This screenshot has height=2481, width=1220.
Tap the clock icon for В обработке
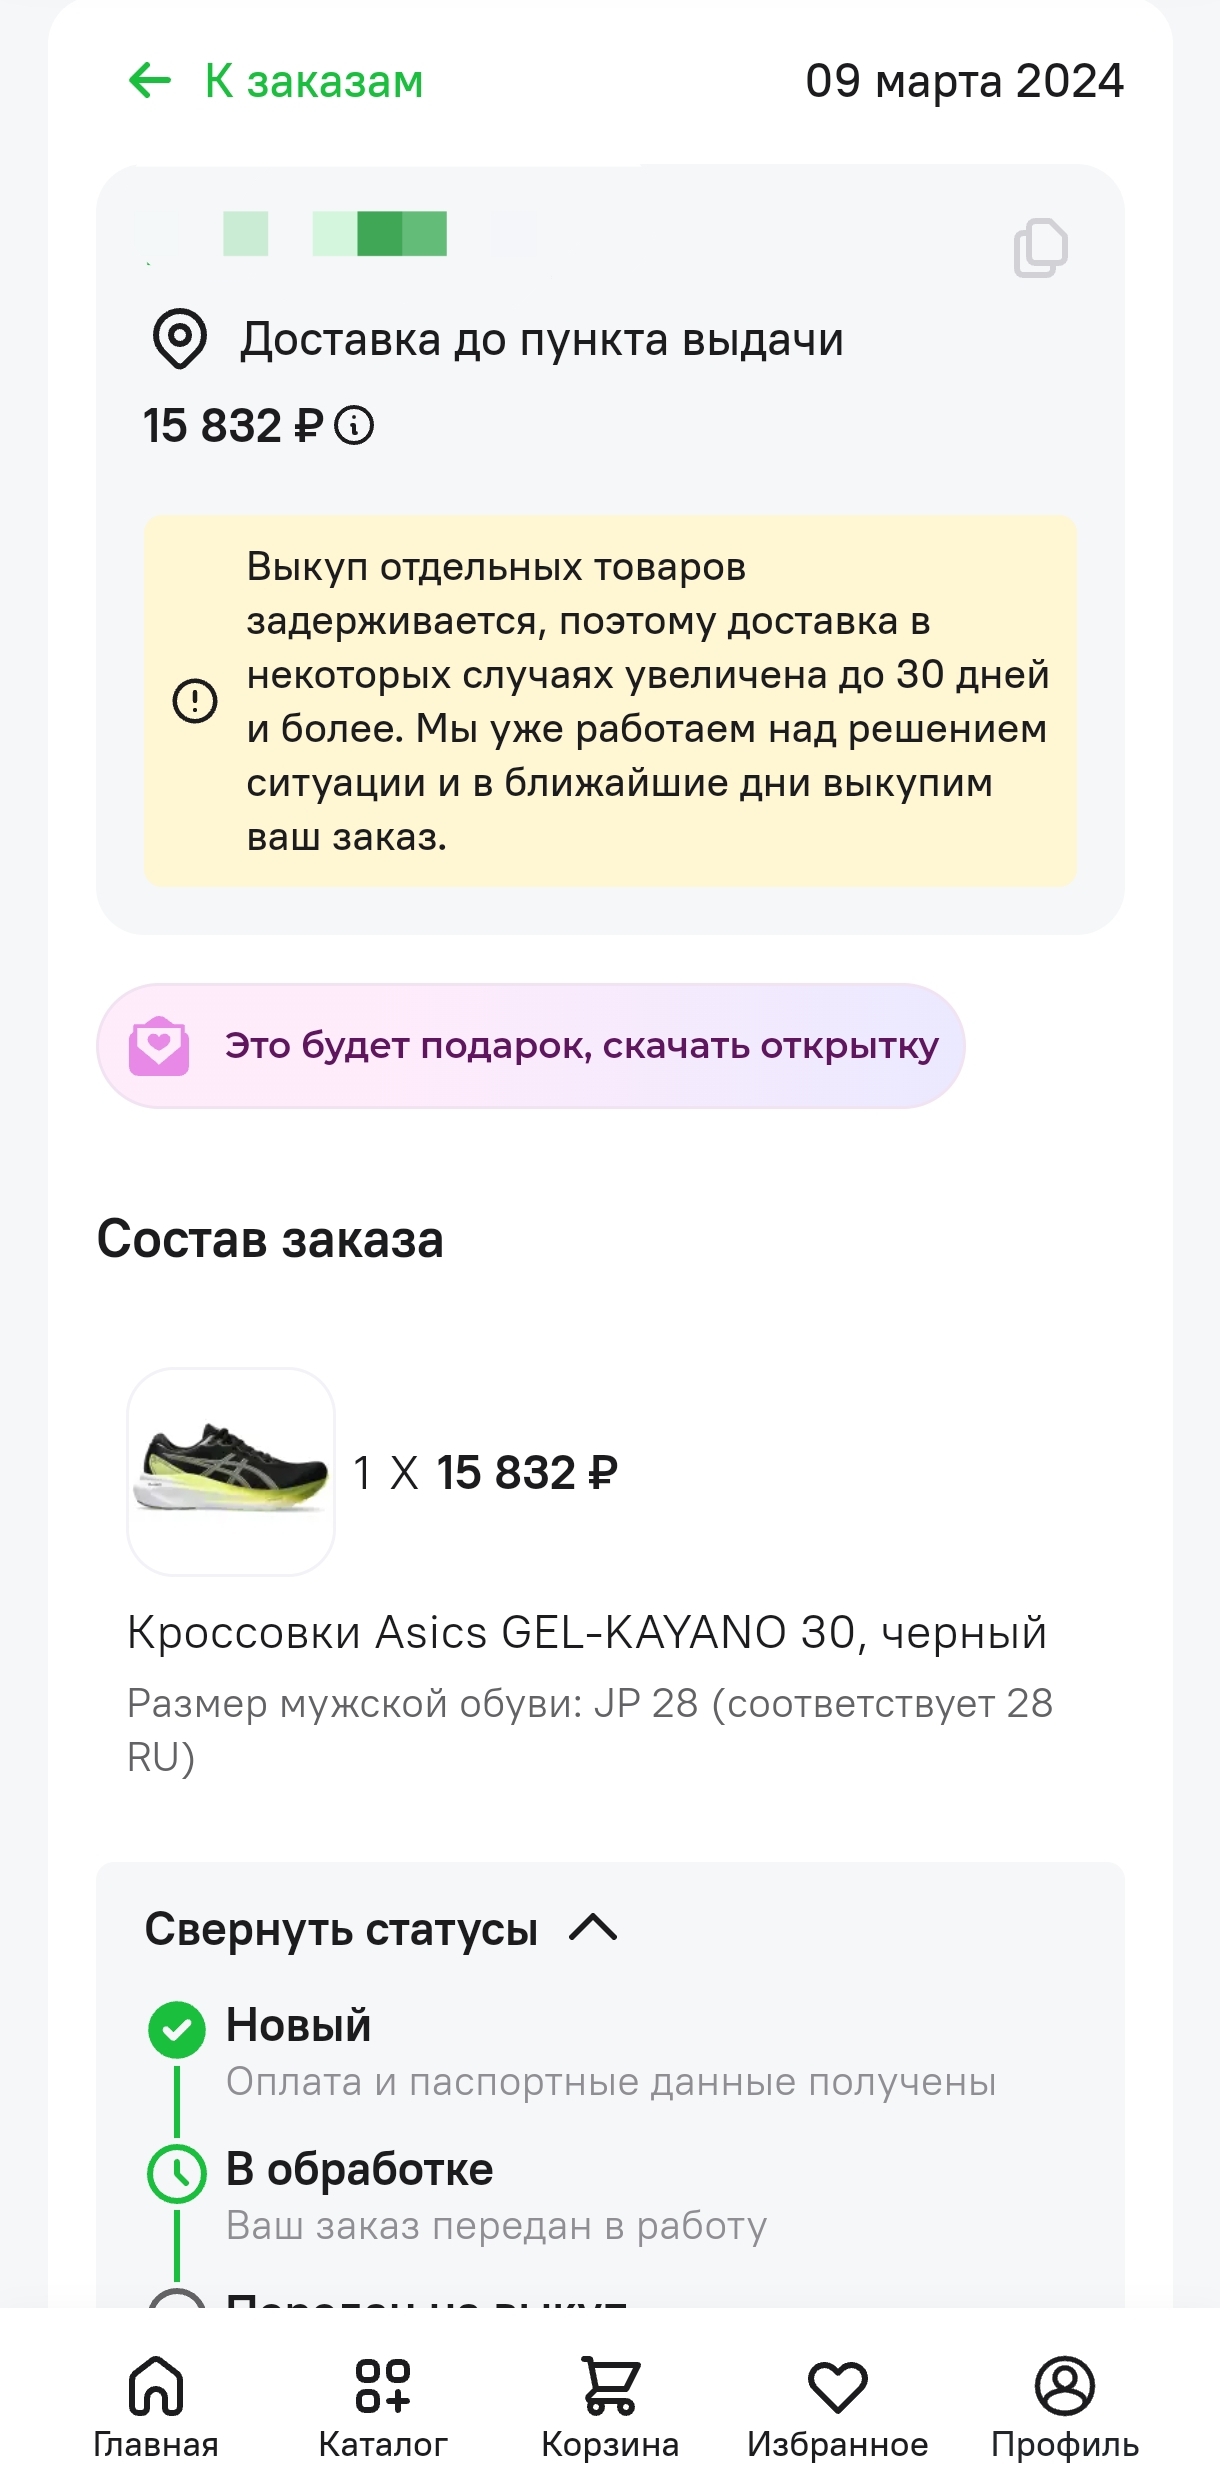[x=177, y=2173]
